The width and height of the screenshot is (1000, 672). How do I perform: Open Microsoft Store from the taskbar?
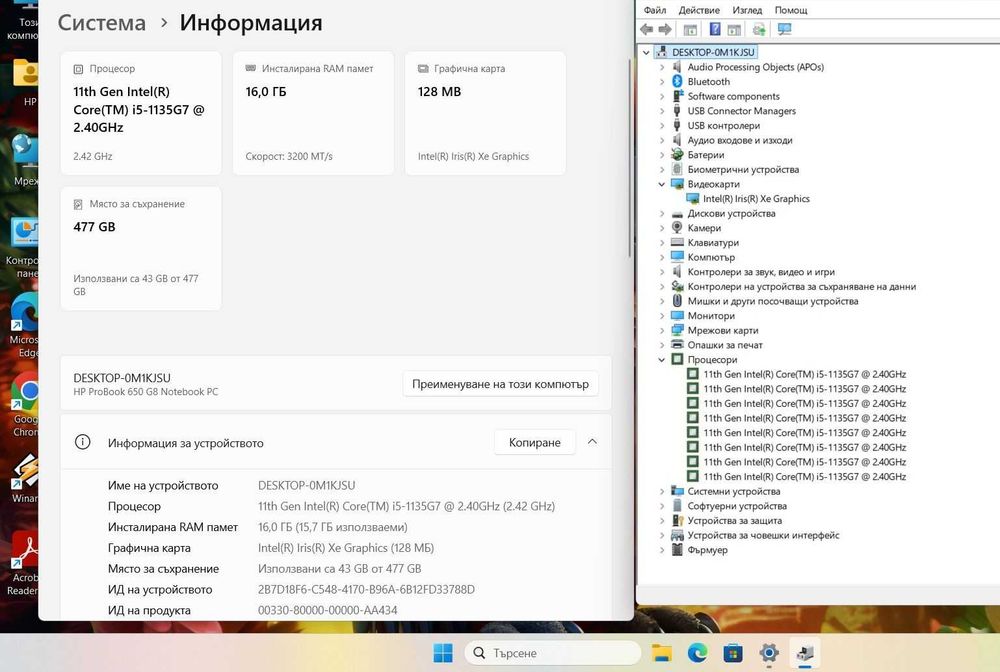733,653
